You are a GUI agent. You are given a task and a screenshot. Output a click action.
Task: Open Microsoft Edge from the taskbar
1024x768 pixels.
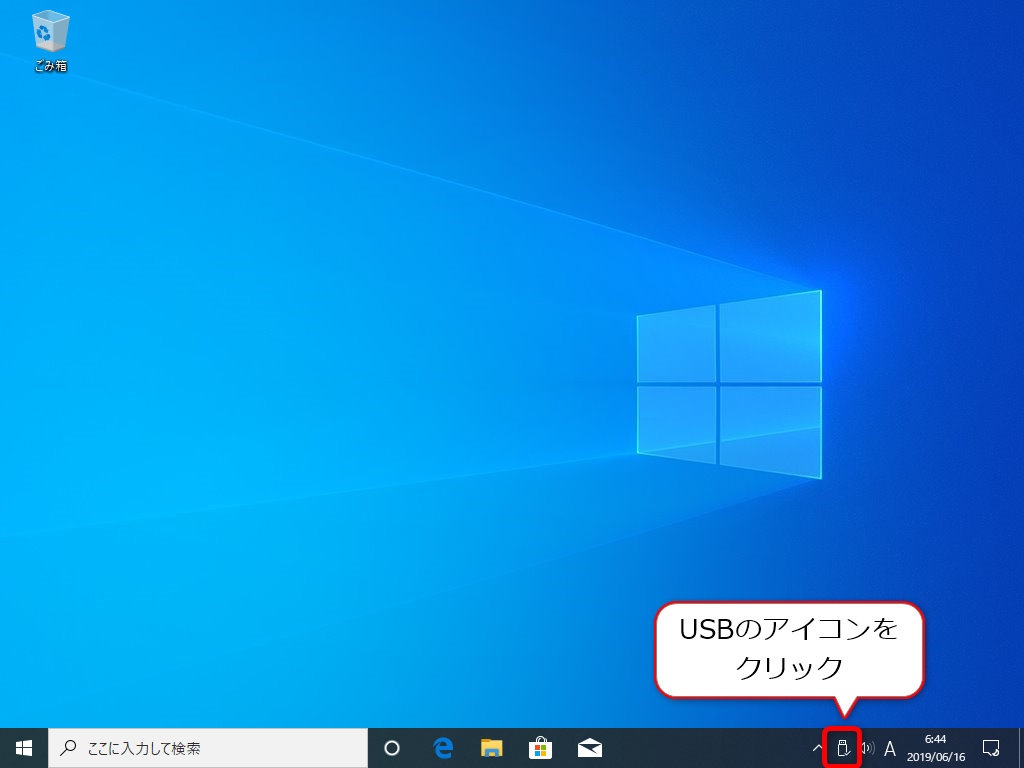[x=441, y=747]
